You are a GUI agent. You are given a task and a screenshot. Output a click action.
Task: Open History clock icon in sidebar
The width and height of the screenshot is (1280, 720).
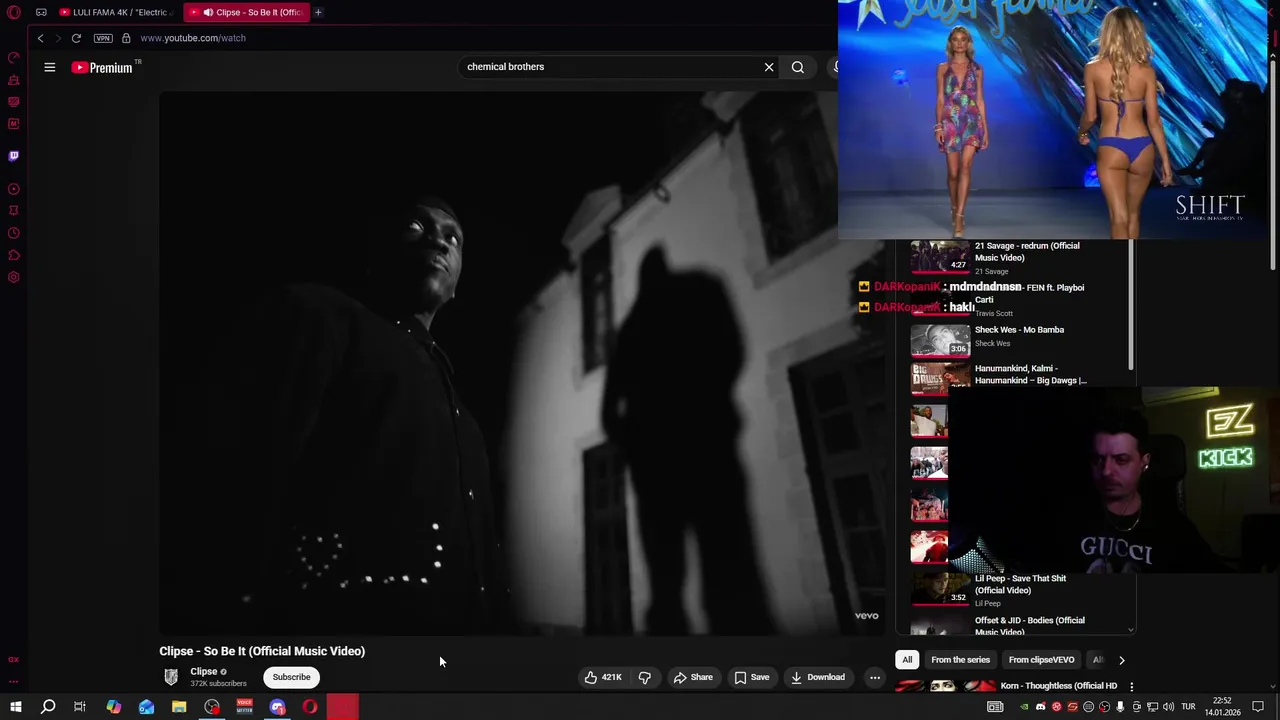14,233
